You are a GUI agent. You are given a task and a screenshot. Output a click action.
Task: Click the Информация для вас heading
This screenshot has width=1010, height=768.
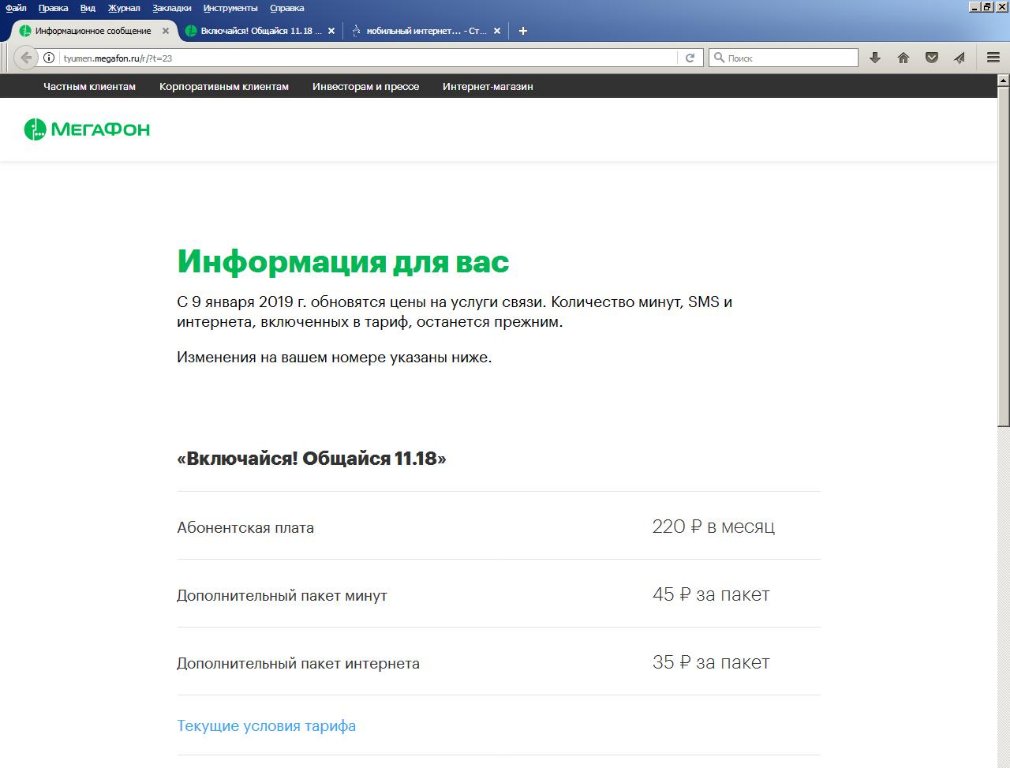(343, 262)
